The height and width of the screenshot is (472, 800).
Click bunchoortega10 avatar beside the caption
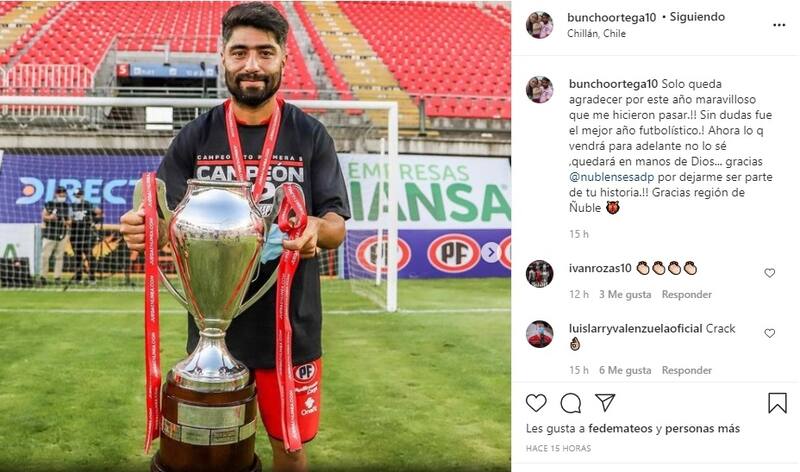point(539,90)
